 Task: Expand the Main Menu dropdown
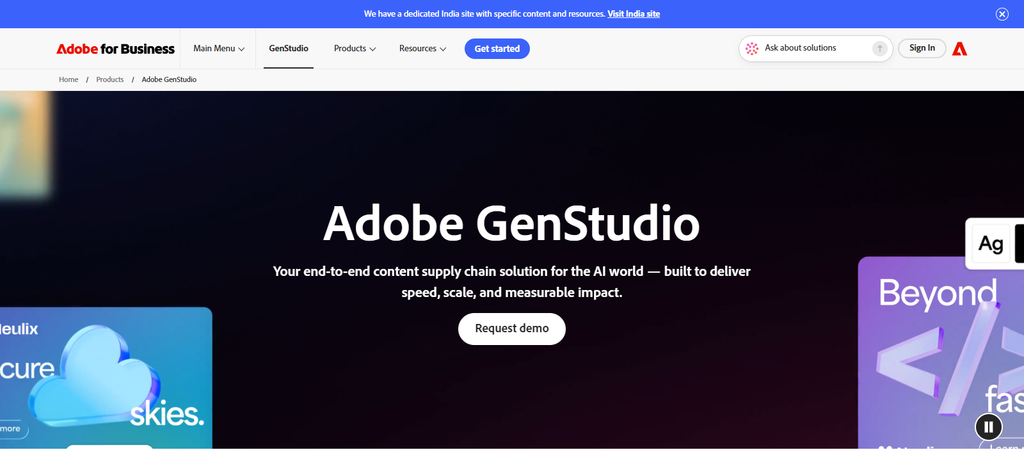[x=219, y=48]
